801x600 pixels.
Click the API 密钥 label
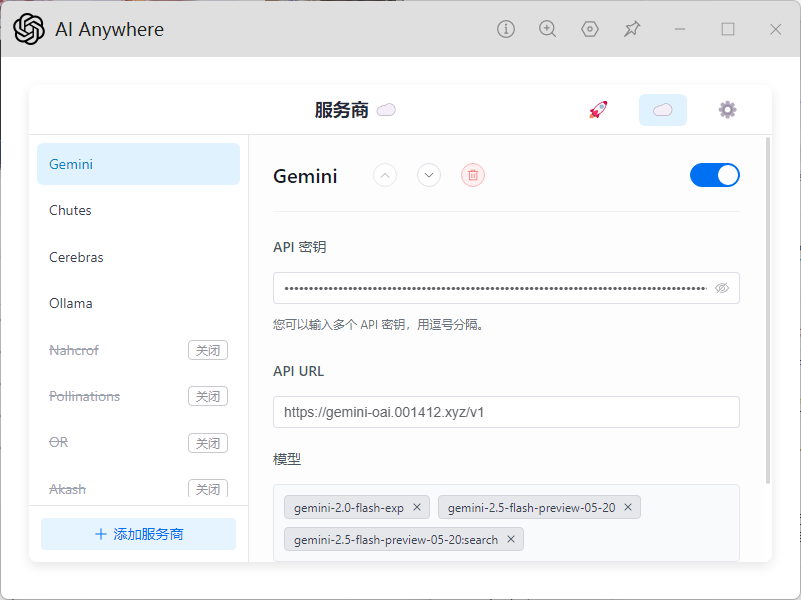300,247
